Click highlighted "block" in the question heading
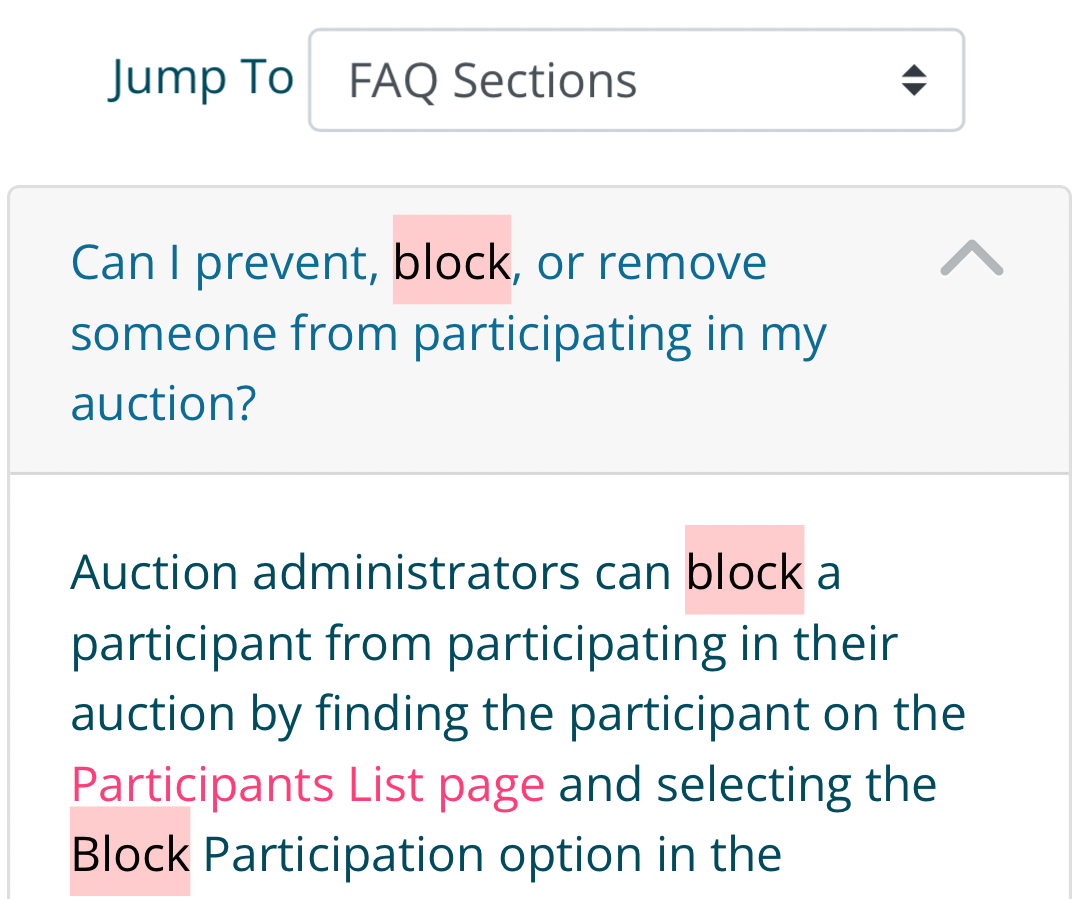 point(452,262)
